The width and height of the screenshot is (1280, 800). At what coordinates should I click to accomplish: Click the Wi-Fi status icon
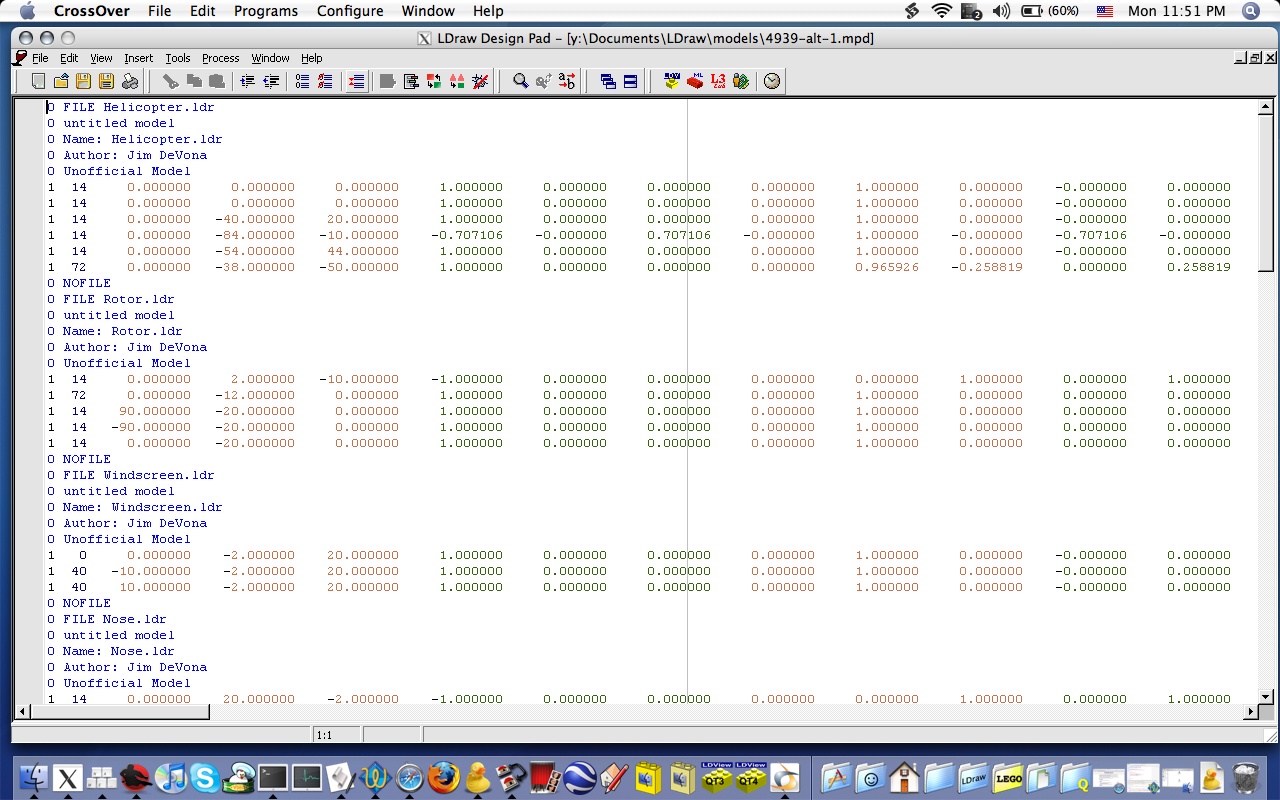(x=942, y=11)
